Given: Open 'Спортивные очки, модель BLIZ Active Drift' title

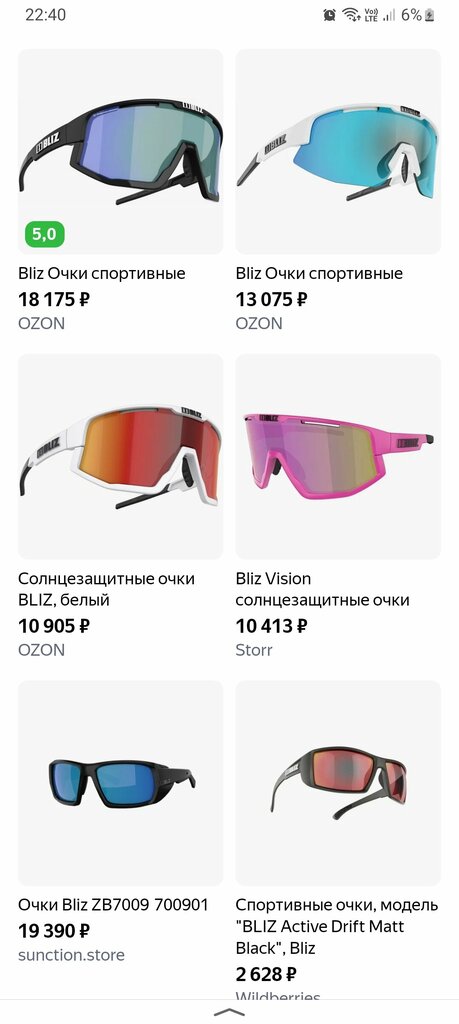Looking at the screenshot, I should pos(337,926).
